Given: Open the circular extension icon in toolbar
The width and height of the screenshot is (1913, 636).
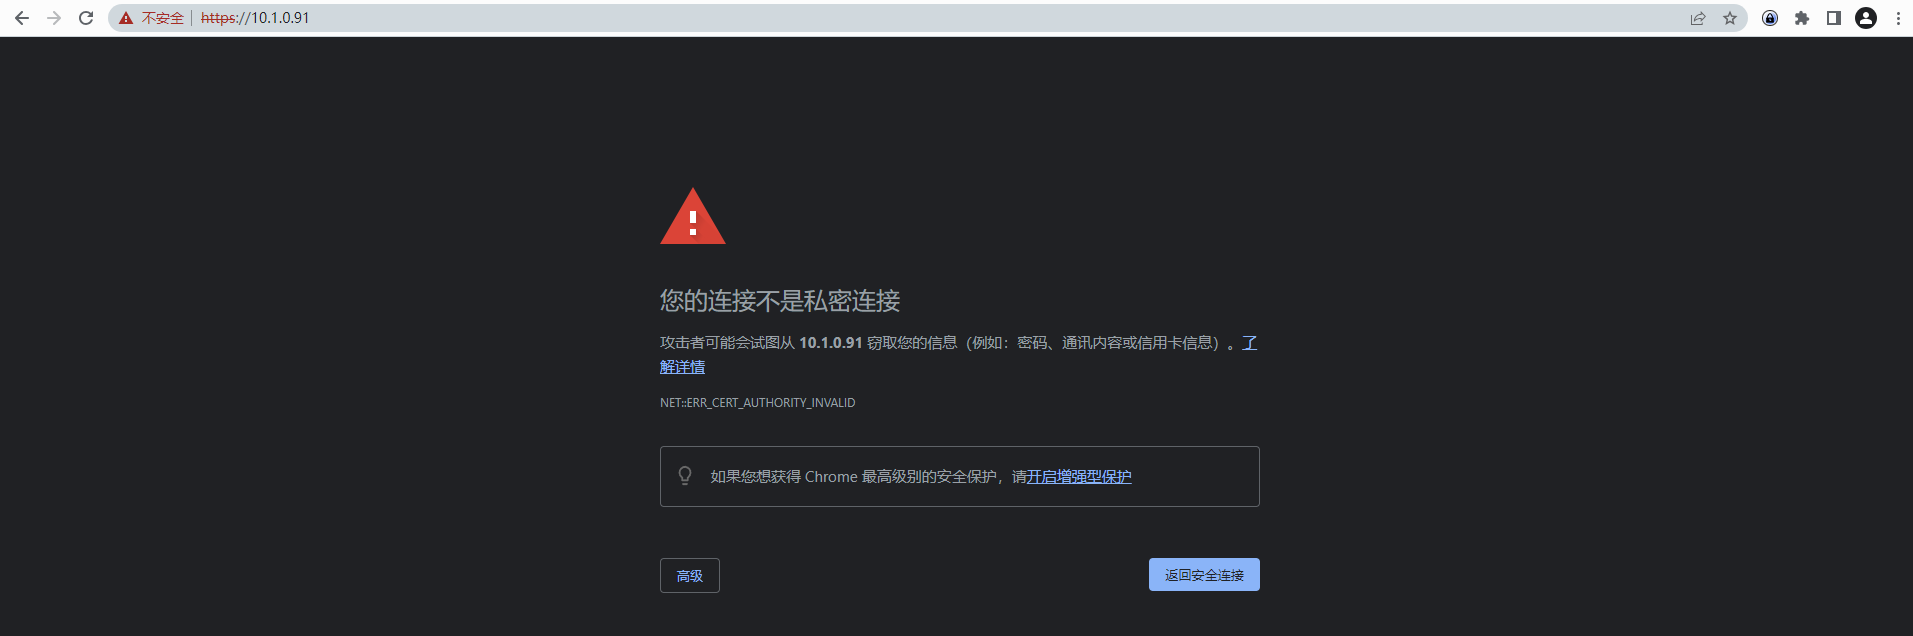Looking at the screenshot, I should click(1770, 18).
